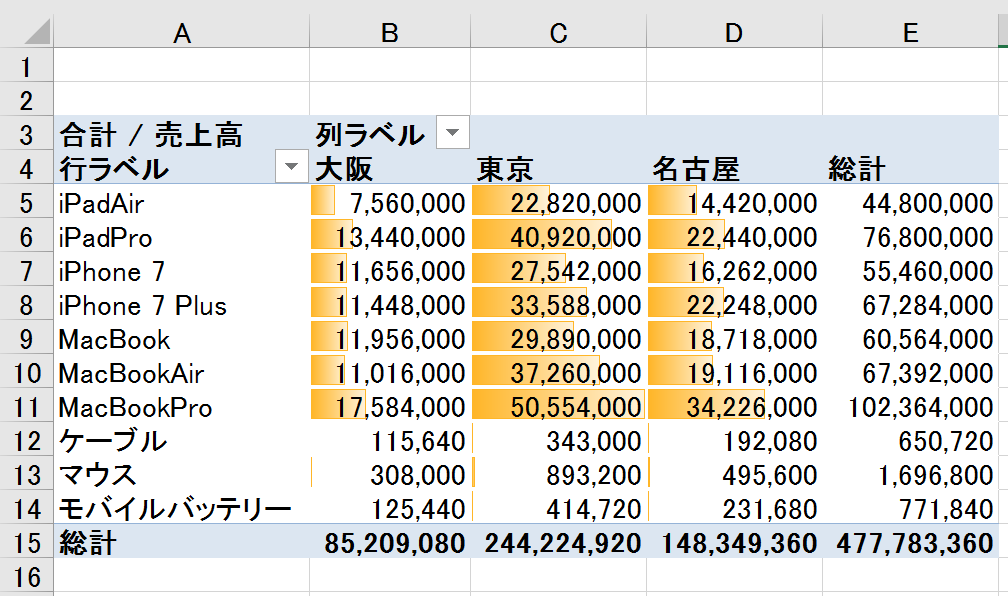Select row 16 header

pos(26,576)
